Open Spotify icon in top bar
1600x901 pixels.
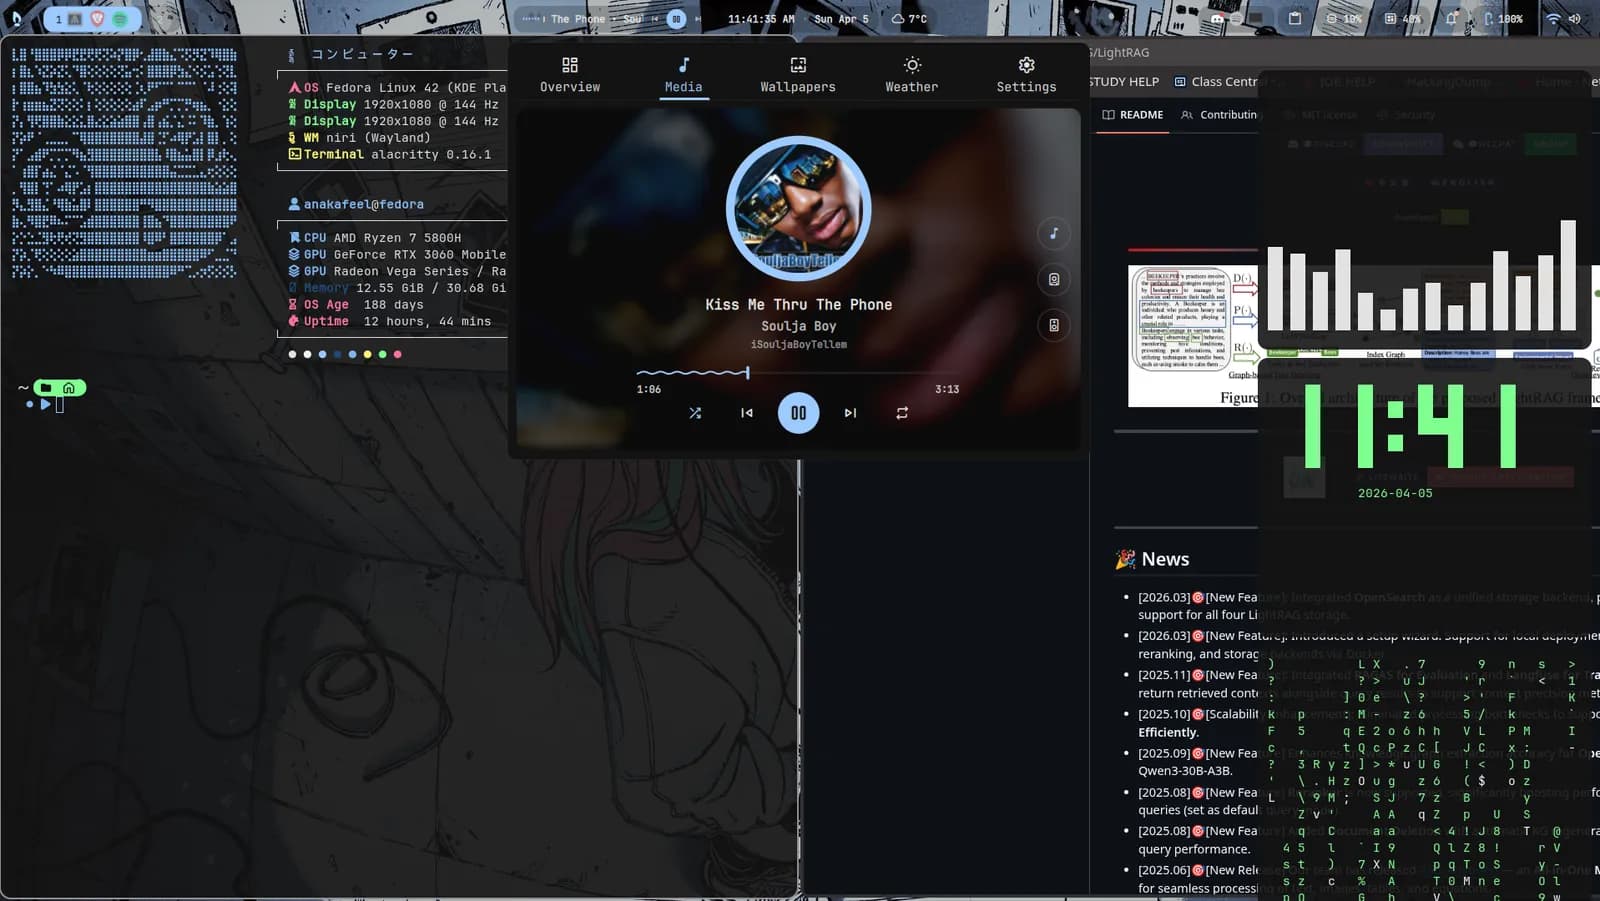120,19
